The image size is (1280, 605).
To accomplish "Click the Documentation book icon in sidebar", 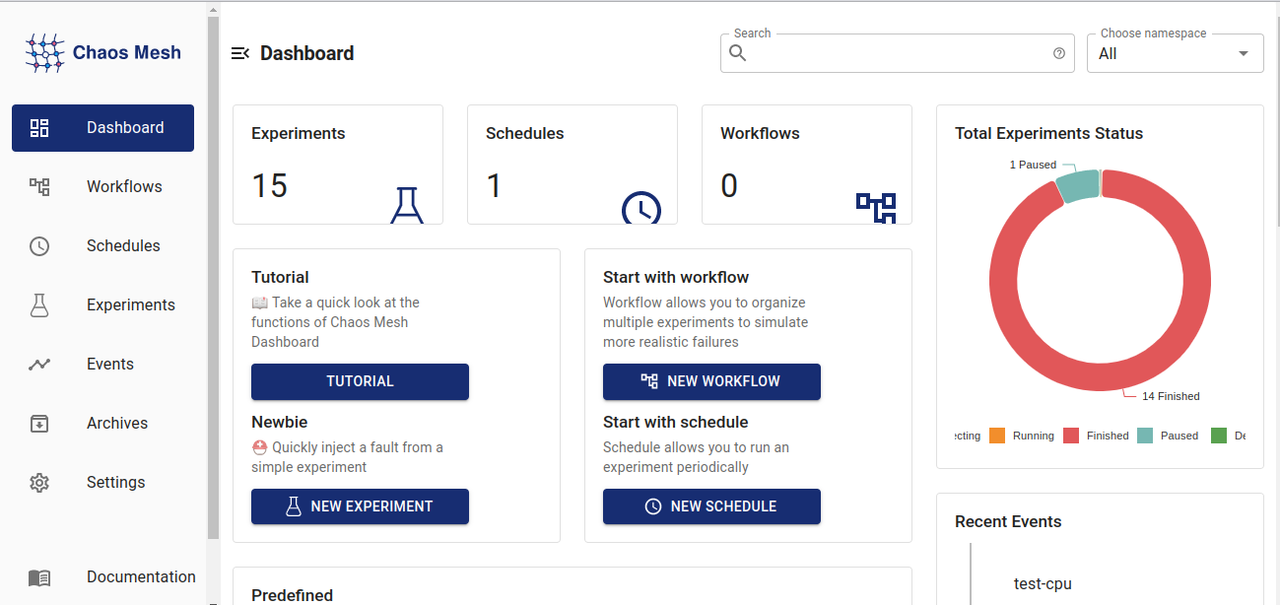I will [x=39, y=577].
